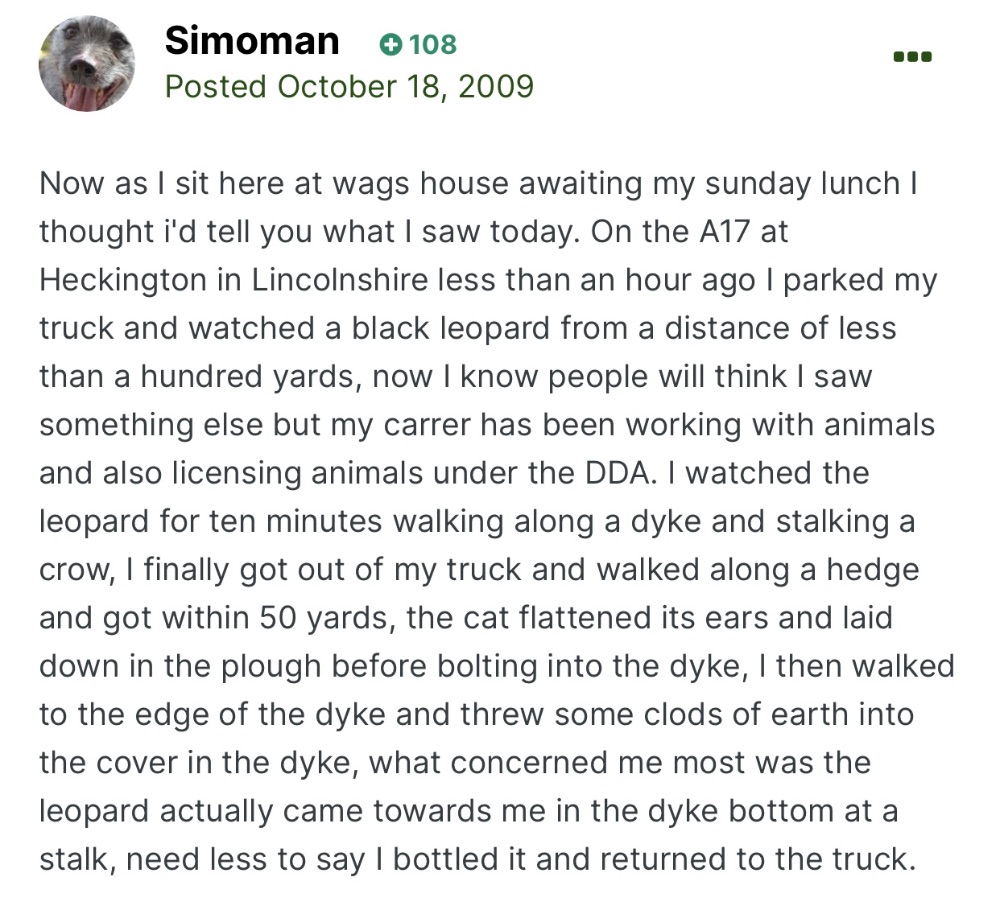This screenshot has width=1000, height=910.
Task: Click the green plus reputation icon
Action: [x=392, y=44]
